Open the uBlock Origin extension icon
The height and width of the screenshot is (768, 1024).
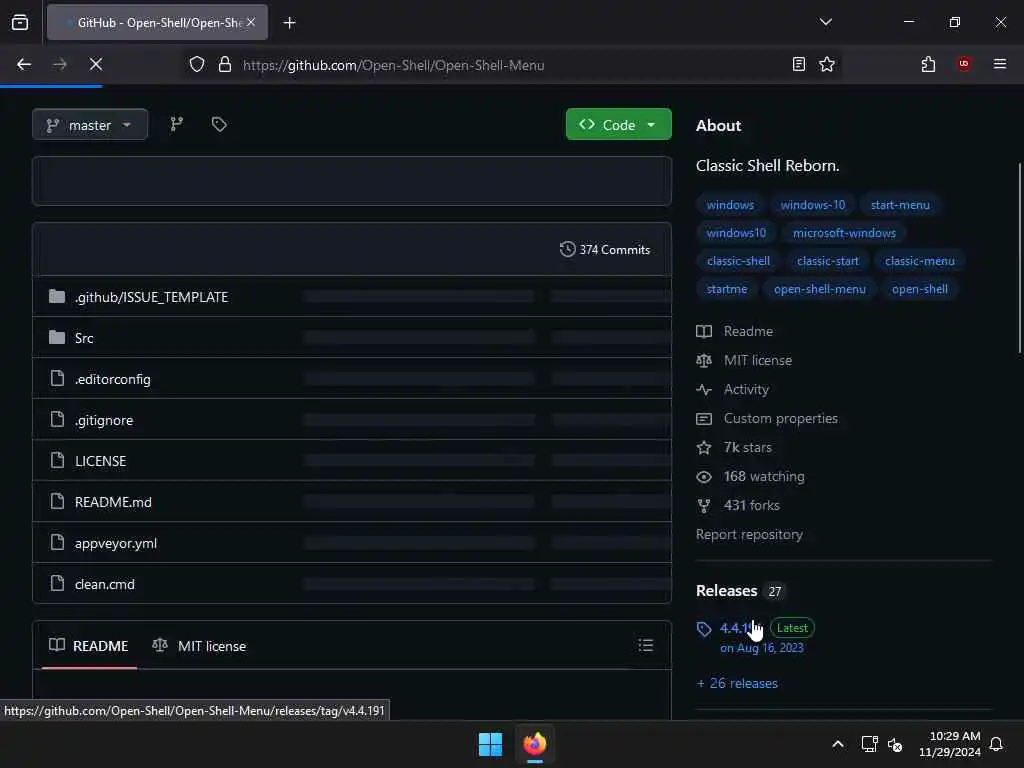click(963, 64)
